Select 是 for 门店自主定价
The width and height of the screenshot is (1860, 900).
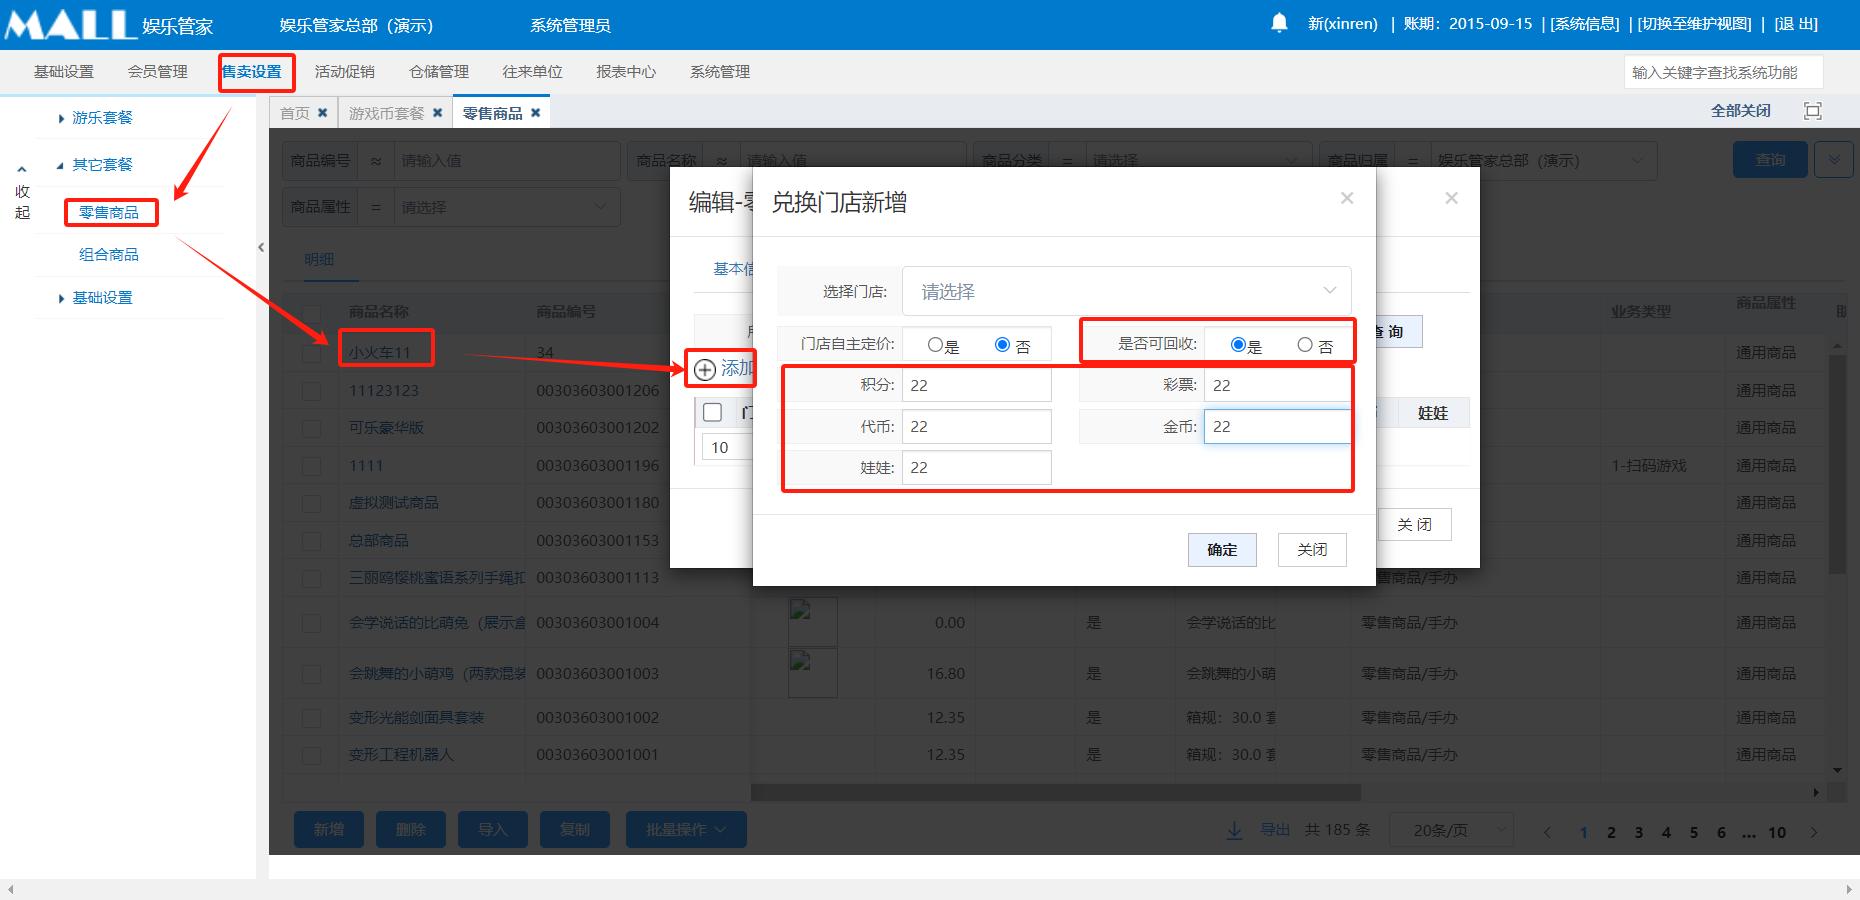click(x=935, y=345)
